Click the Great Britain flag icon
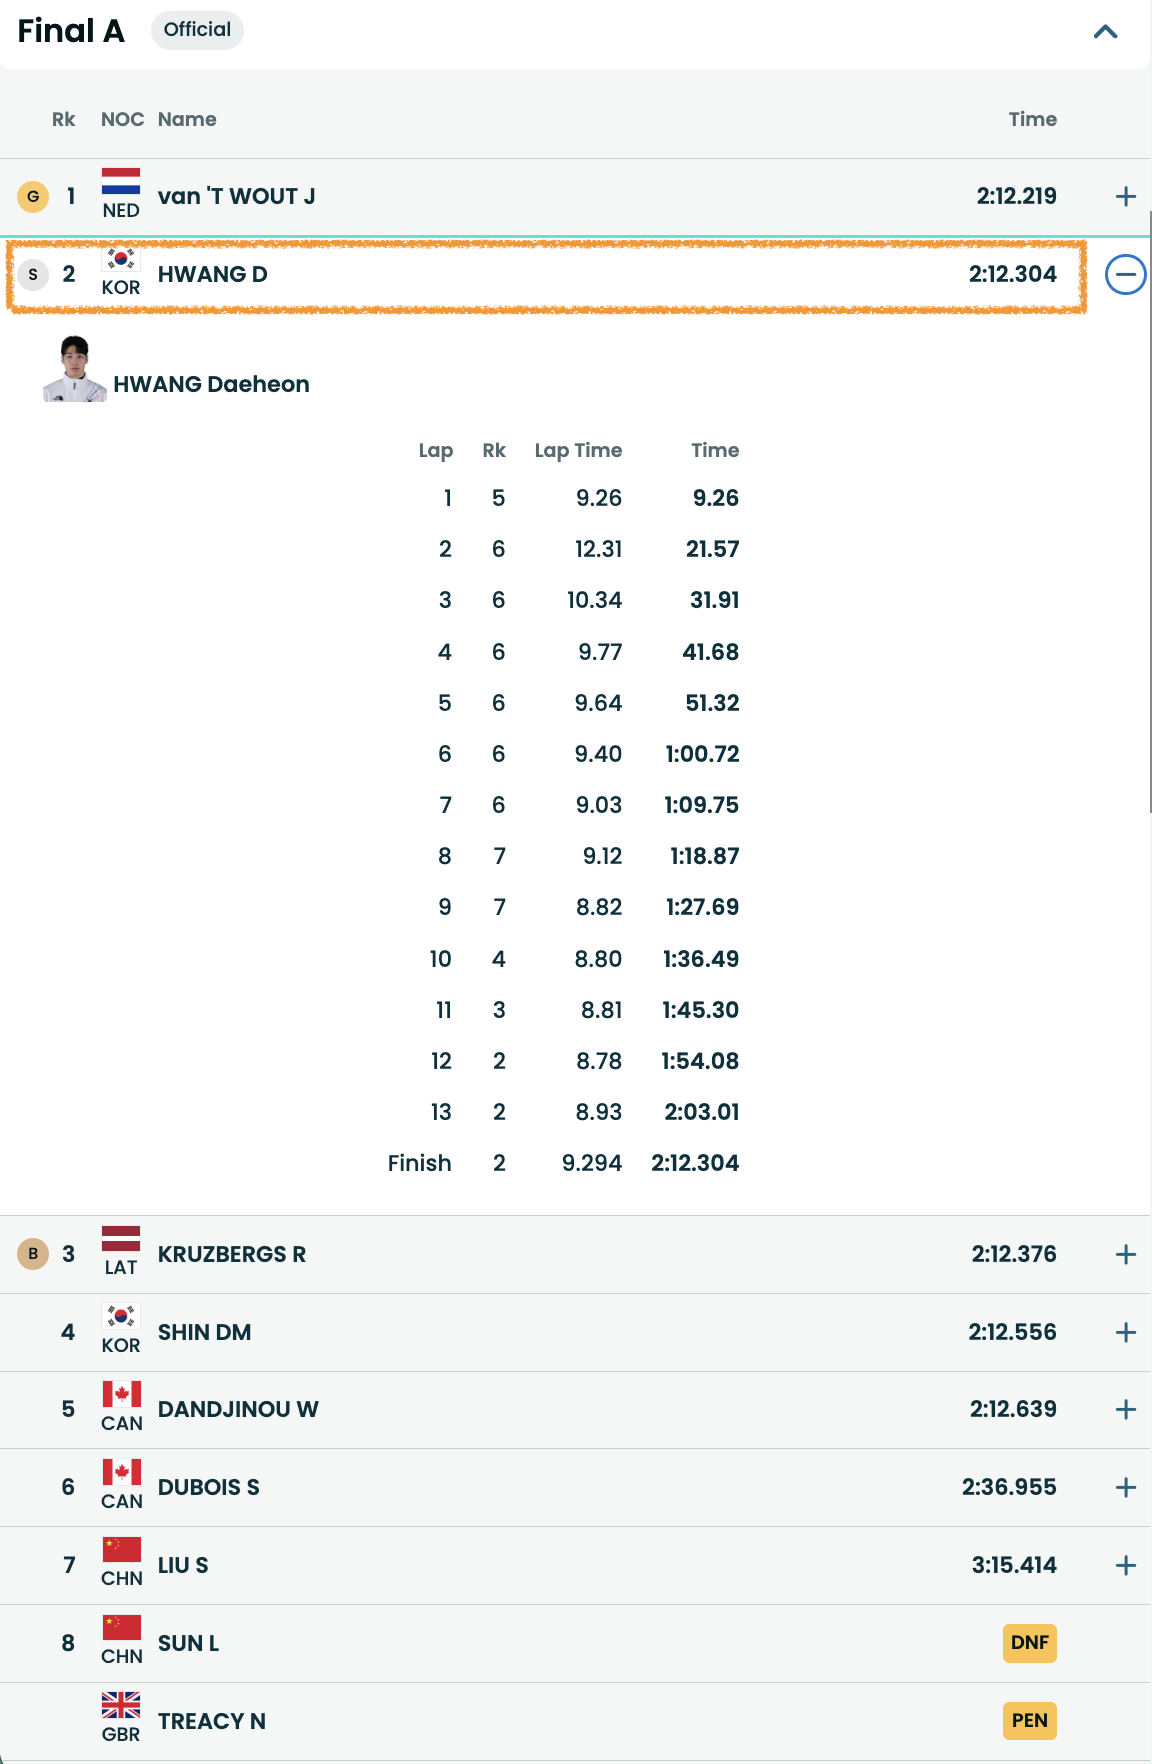 [x=121, y=1705]
